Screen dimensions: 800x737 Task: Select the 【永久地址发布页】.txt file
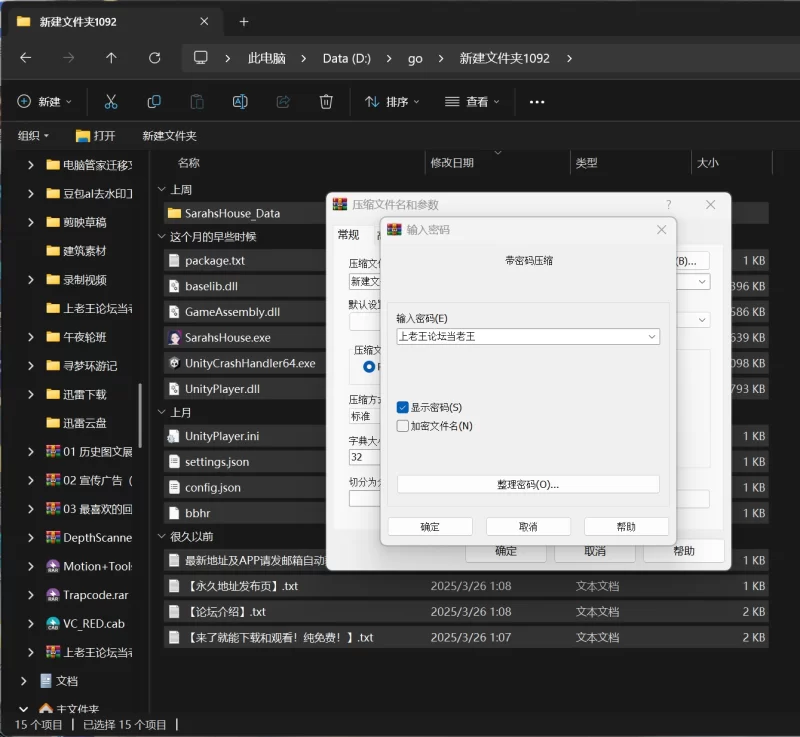(466, 586)
